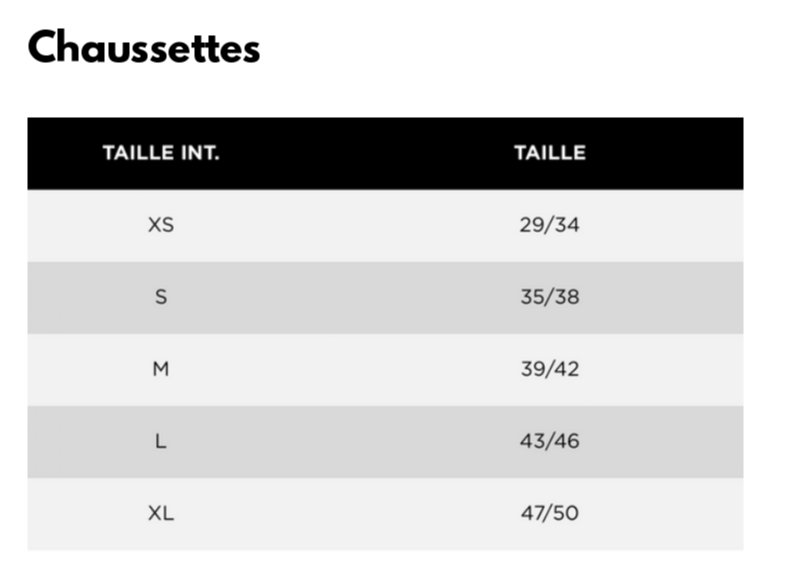The image size is (790, 586).
Task: Click the 47/50 size value
Action: [x=549, y=514]
